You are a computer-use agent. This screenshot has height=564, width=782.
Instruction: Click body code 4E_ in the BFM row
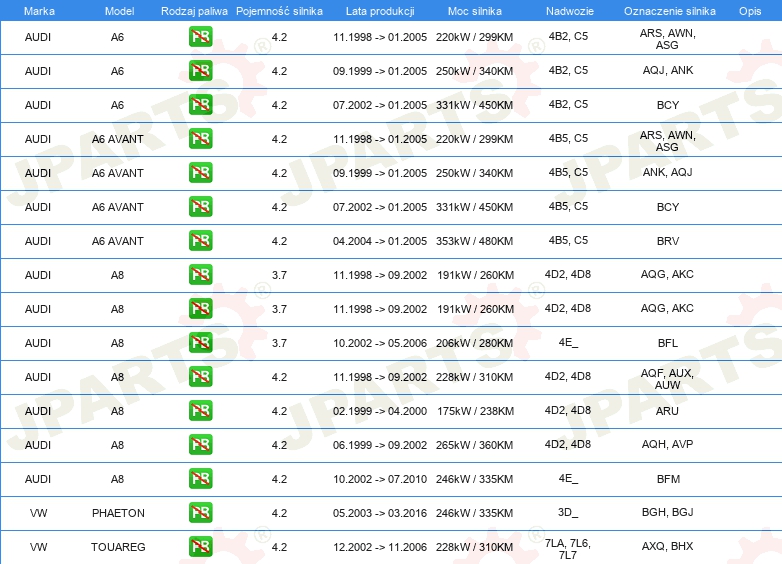(568, 478)
